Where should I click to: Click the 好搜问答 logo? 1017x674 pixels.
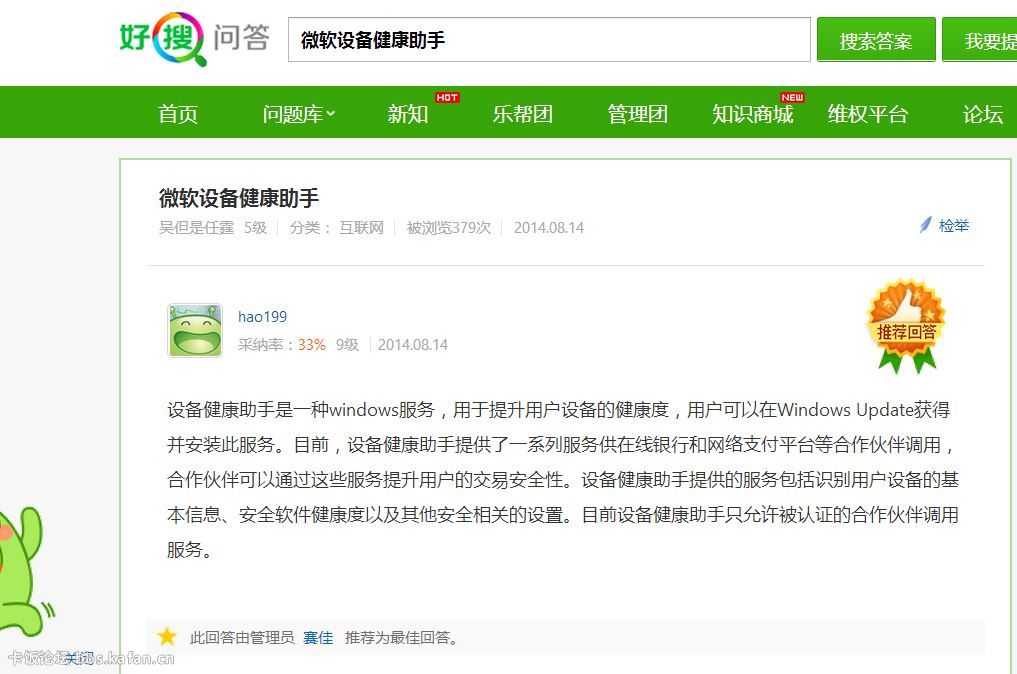[195, 39]
